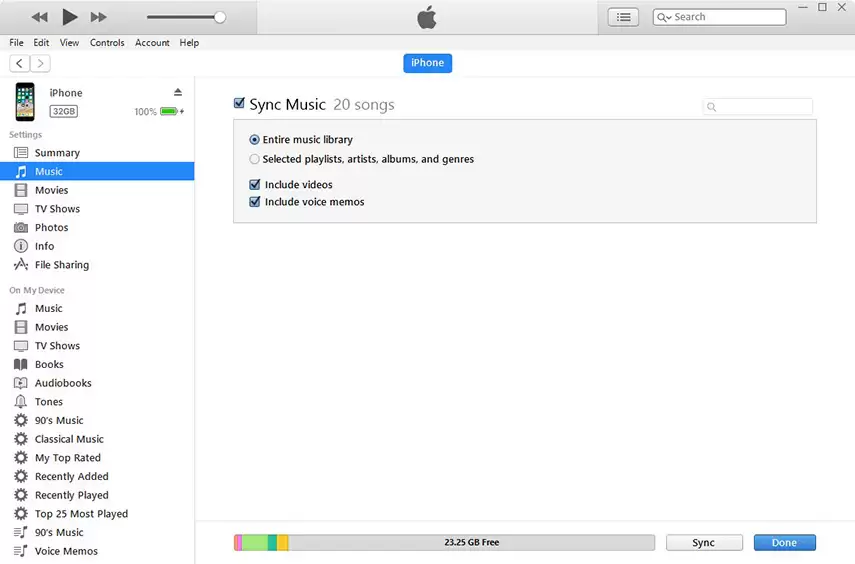Click the Done button
Image resolution: width=855 pixels, height=564 pixels.
click(x=785, y=543)
